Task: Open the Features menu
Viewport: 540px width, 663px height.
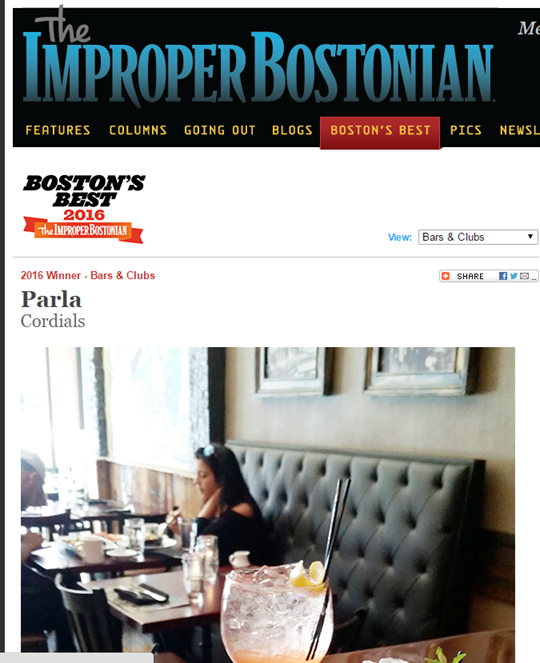Action: click(58, 130)
